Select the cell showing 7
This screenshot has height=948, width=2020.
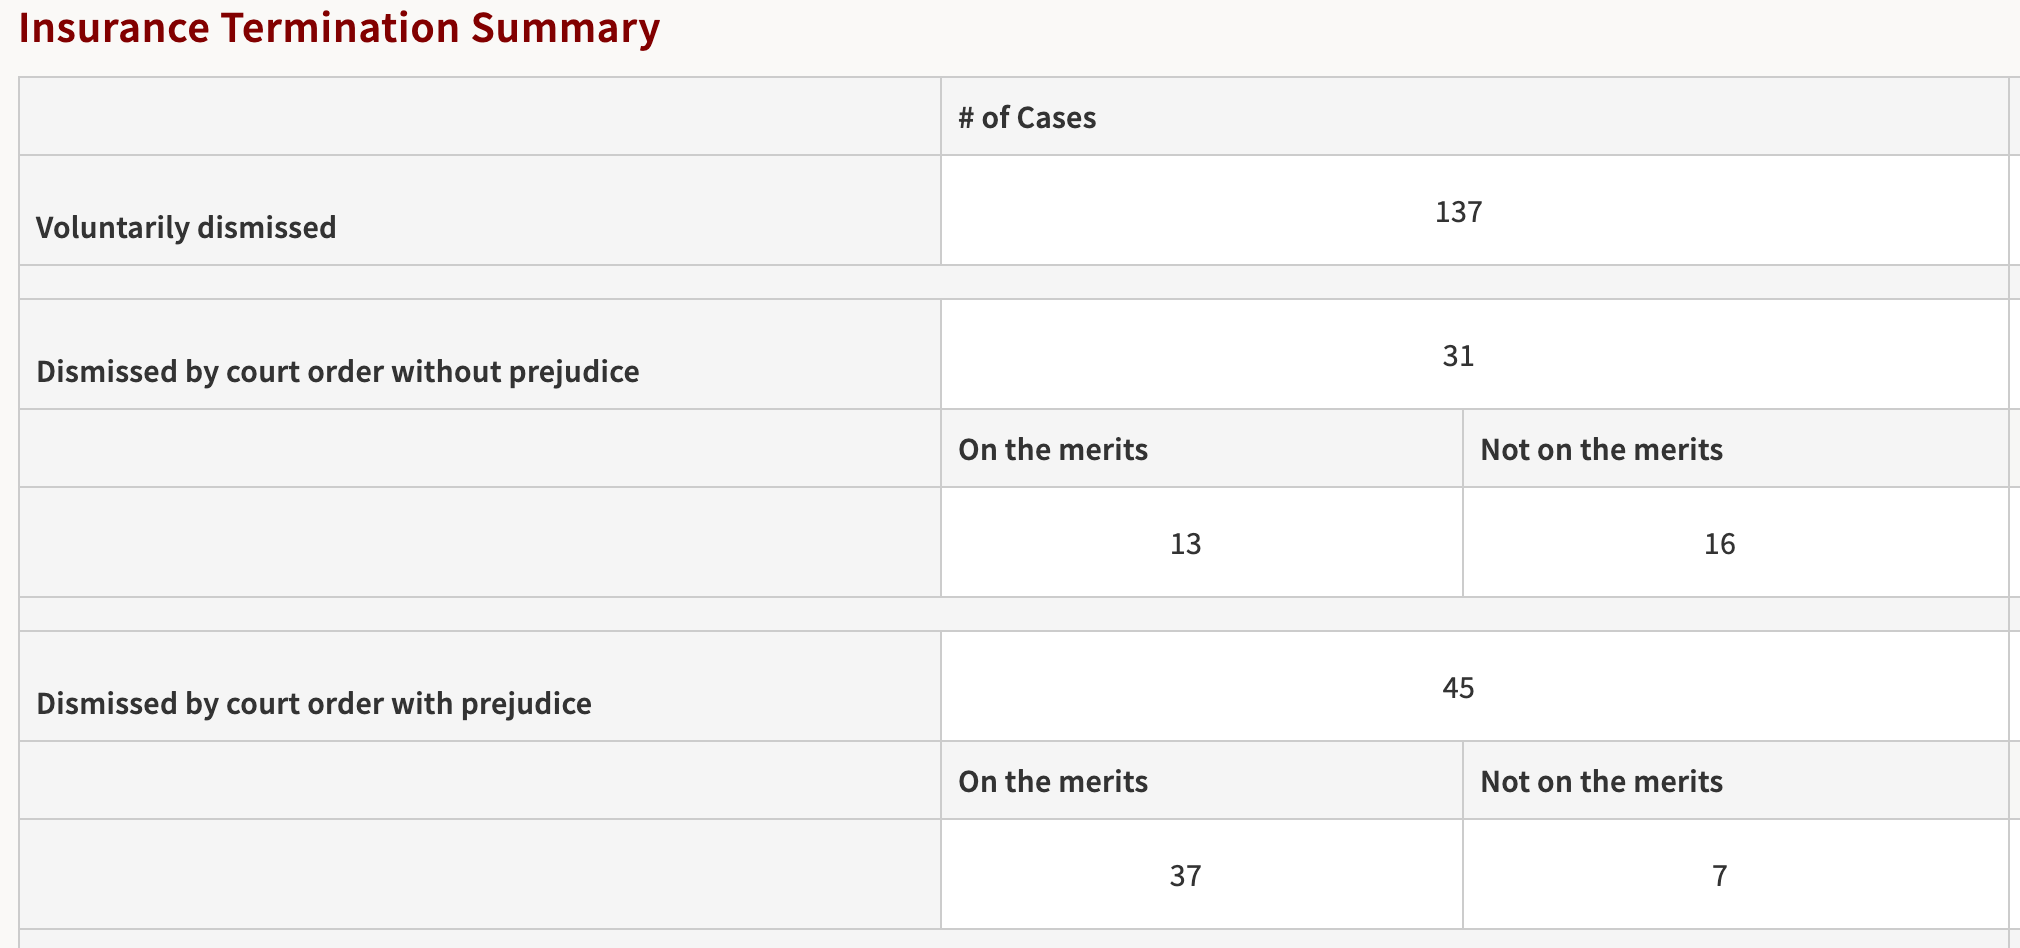[x=1735, y=874]
